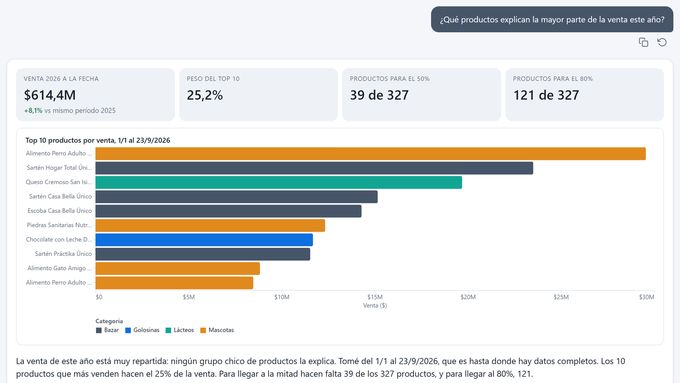The height and width of the screenshot is (383, 680).
Task: Click the question bubble about productos
Action: point(552,19)
